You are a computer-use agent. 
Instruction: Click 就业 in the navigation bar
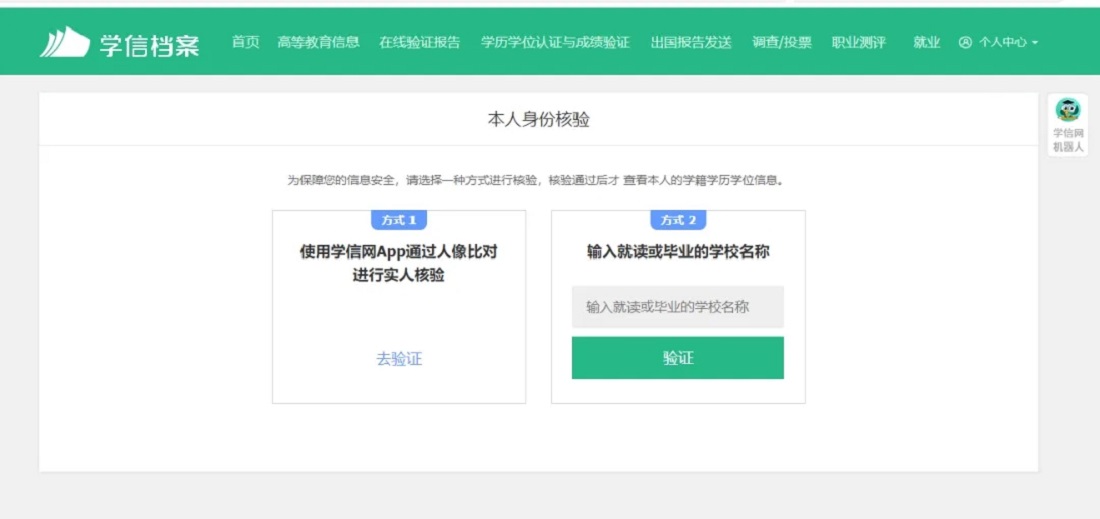pos(926,43)
